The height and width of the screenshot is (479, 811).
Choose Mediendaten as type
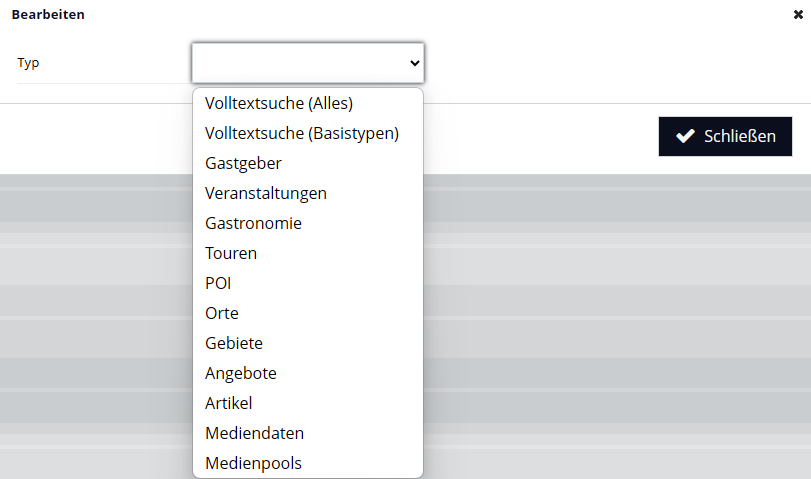(255, 433)
